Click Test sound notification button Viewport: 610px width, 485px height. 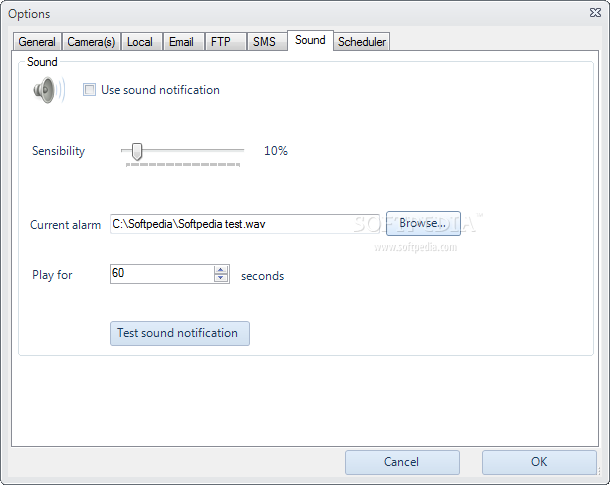(x=180, y=333)
